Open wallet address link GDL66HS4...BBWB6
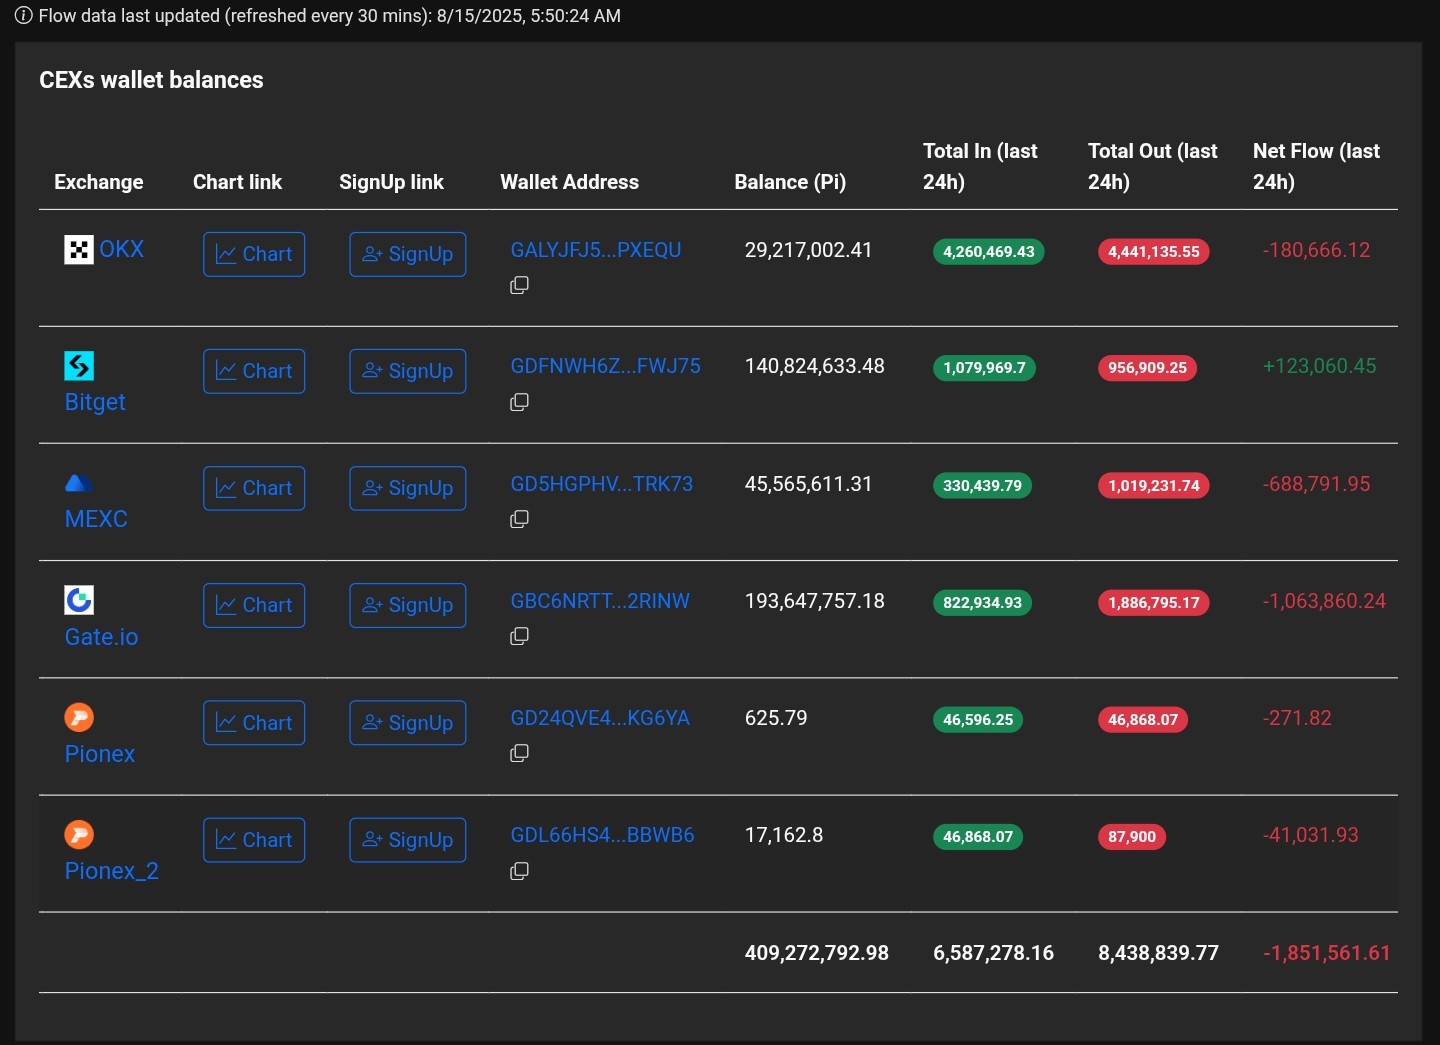The image size is (1440, 1045). 602,835
